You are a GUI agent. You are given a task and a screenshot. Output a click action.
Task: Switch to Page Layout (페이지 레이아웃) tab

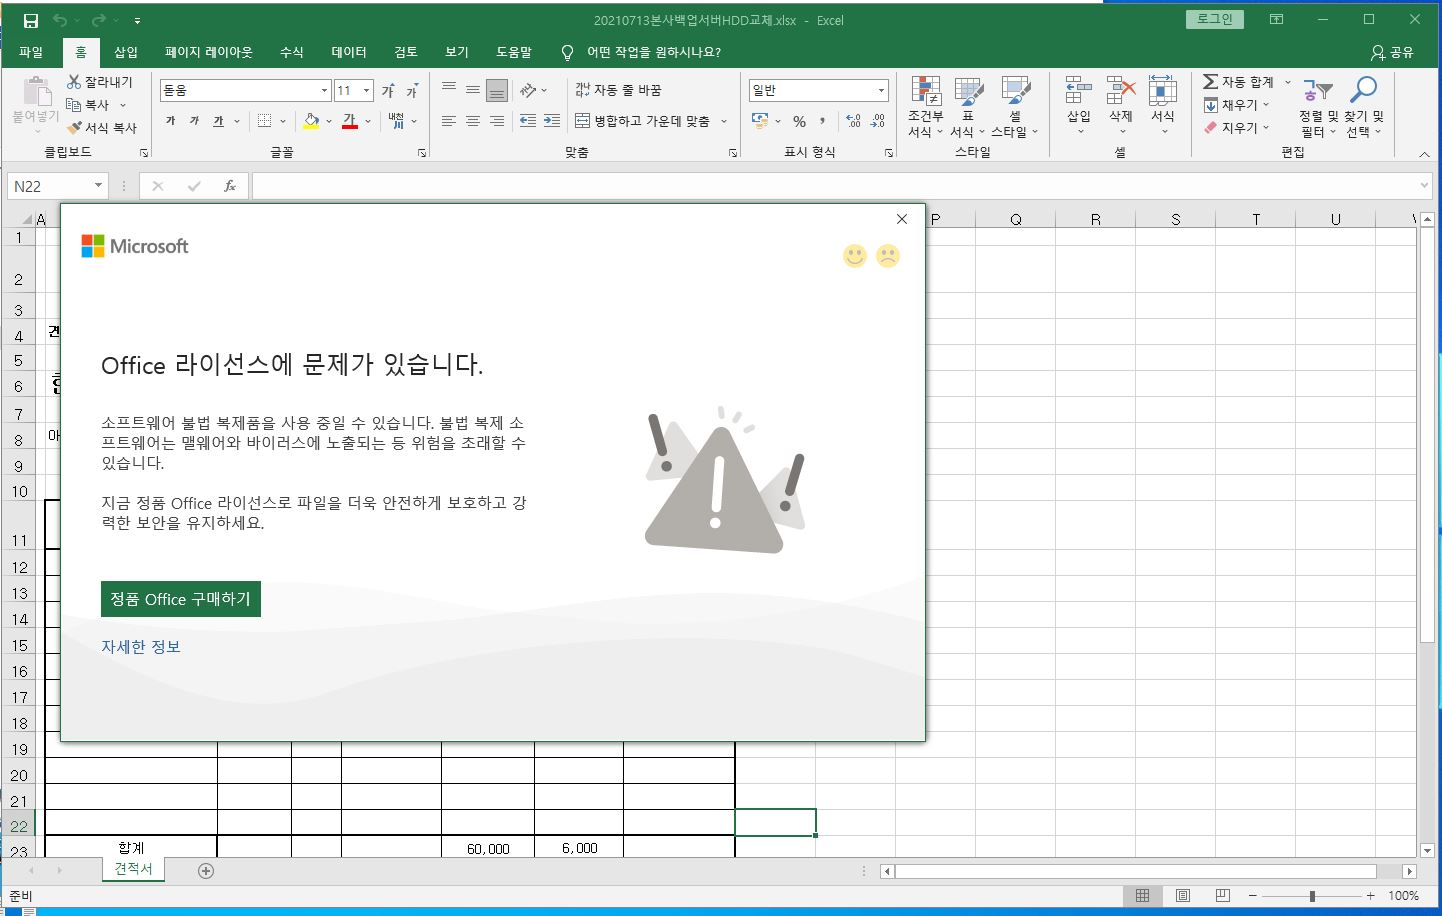[209, 52]
